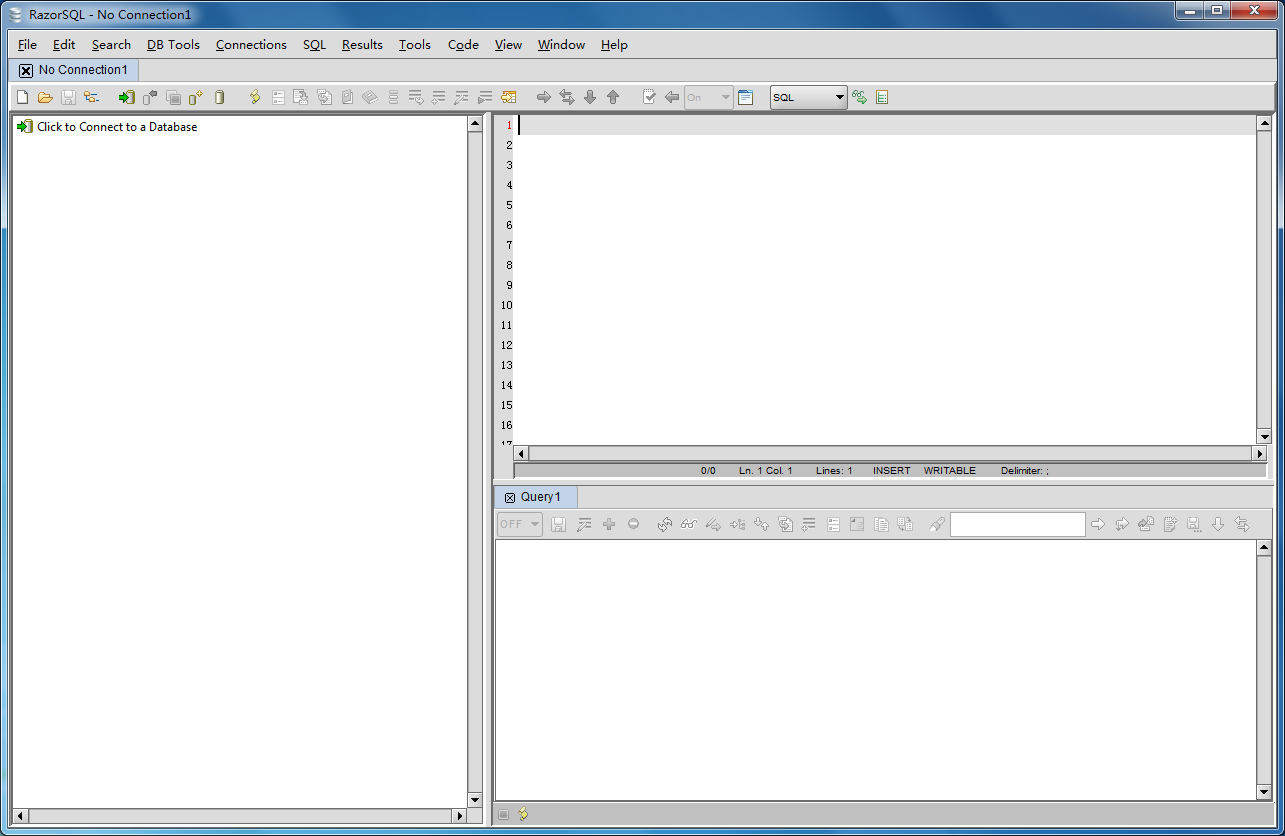Image resolution: width=1285 pixels, height=836 pixels.
Task: Click the 'Ln. 1 Col. 1' status text
Action: click(766, 470)
